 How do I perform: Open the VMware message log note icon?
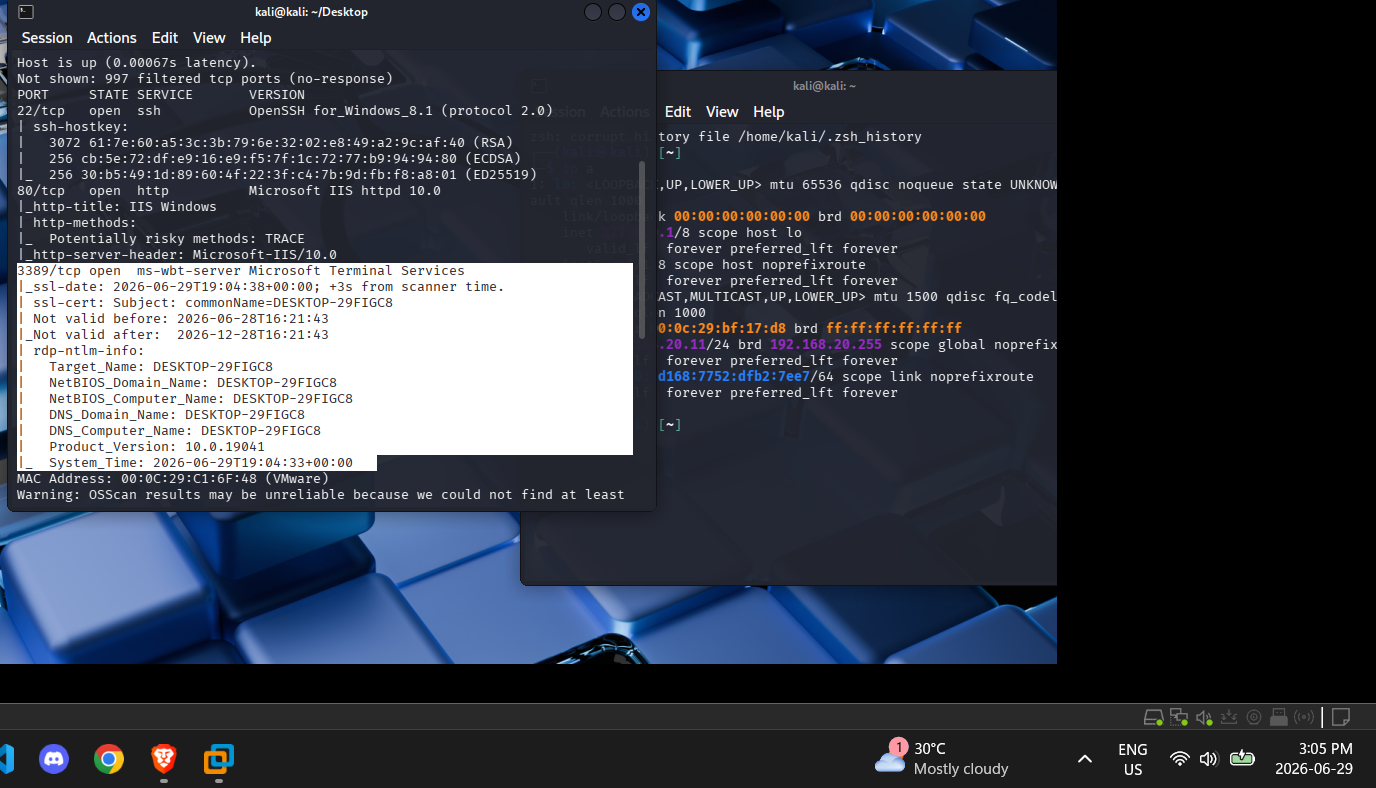(x=1341, y=717)
